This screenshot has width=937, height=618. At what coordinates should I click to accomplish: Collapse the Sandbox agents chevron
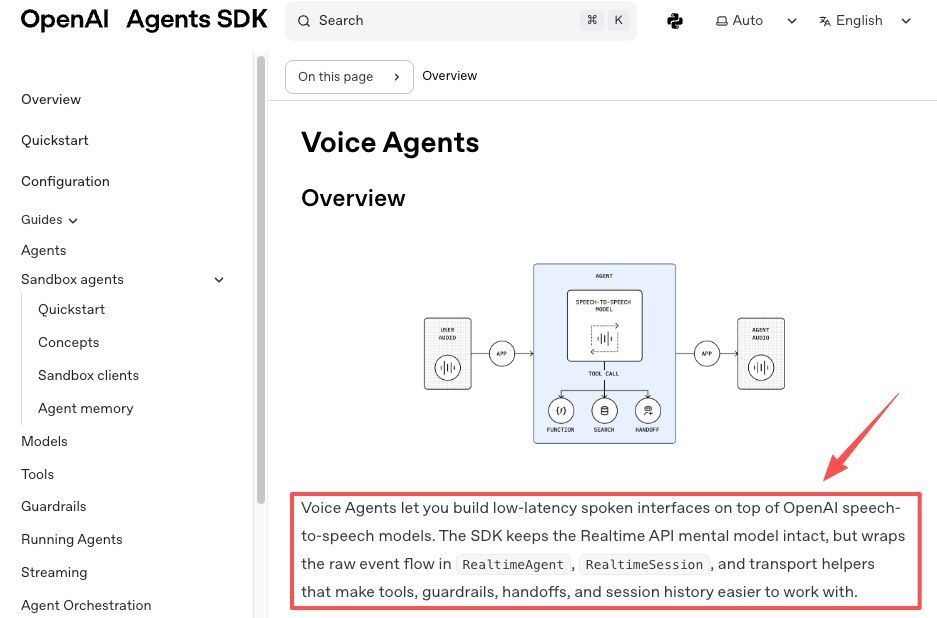pyautogui.click(x=219, y=280)
